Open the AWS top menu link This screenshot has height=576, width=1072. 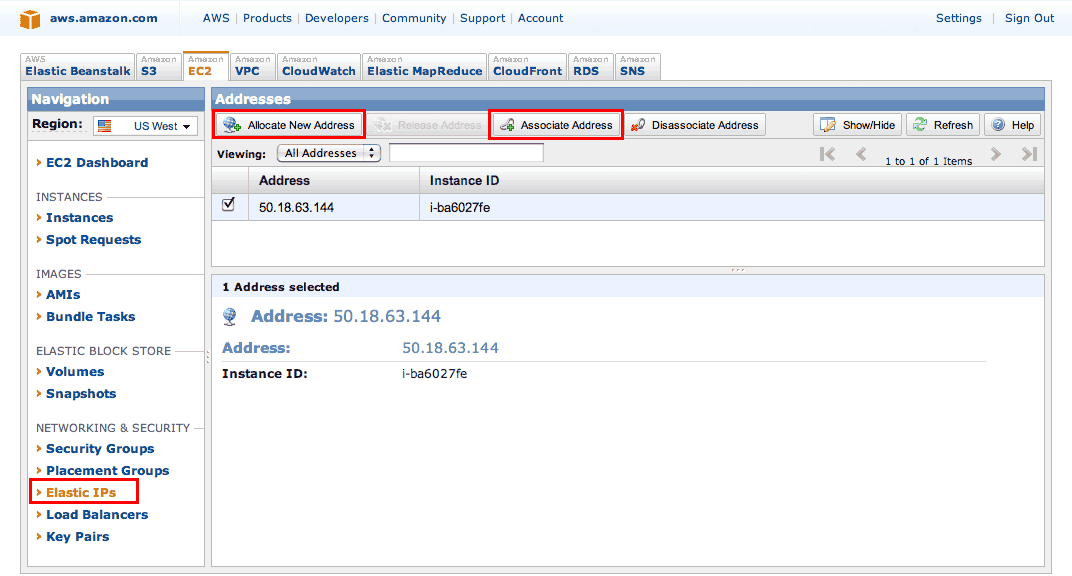[216, 18]
